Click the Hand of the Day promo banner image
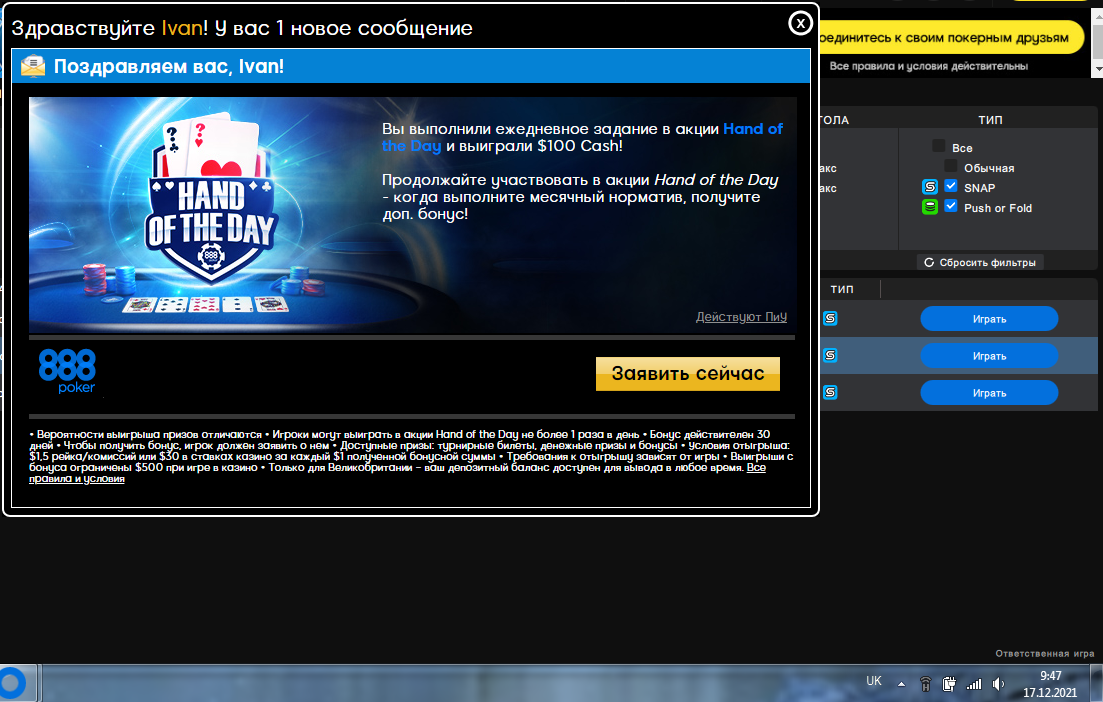This screenshot has height=702, width=1103. tap(412, 215)
